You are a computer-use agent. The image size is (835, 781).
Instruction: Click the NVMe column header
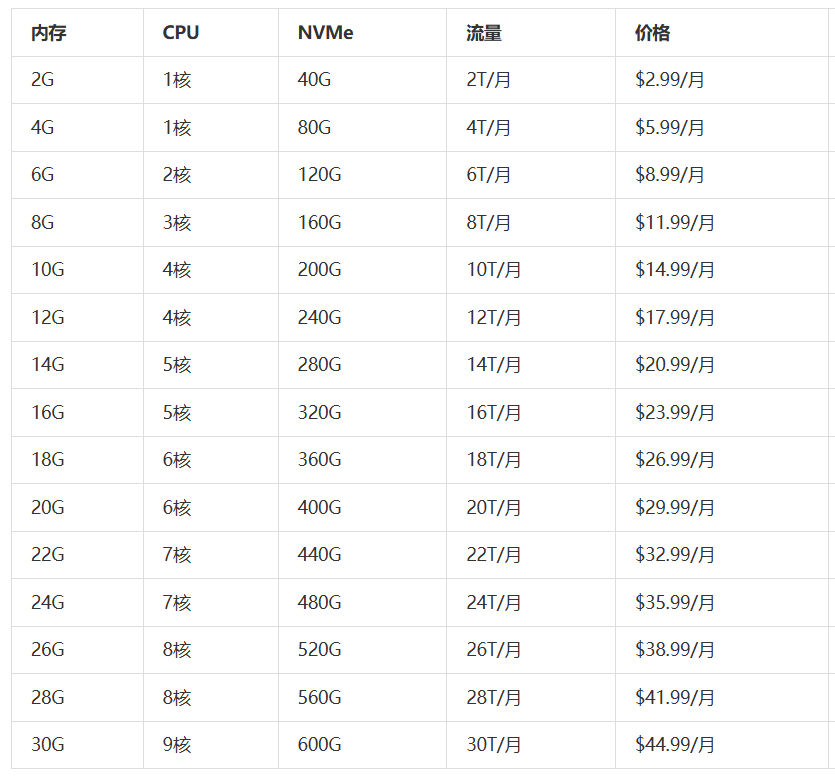pos(326,33)
